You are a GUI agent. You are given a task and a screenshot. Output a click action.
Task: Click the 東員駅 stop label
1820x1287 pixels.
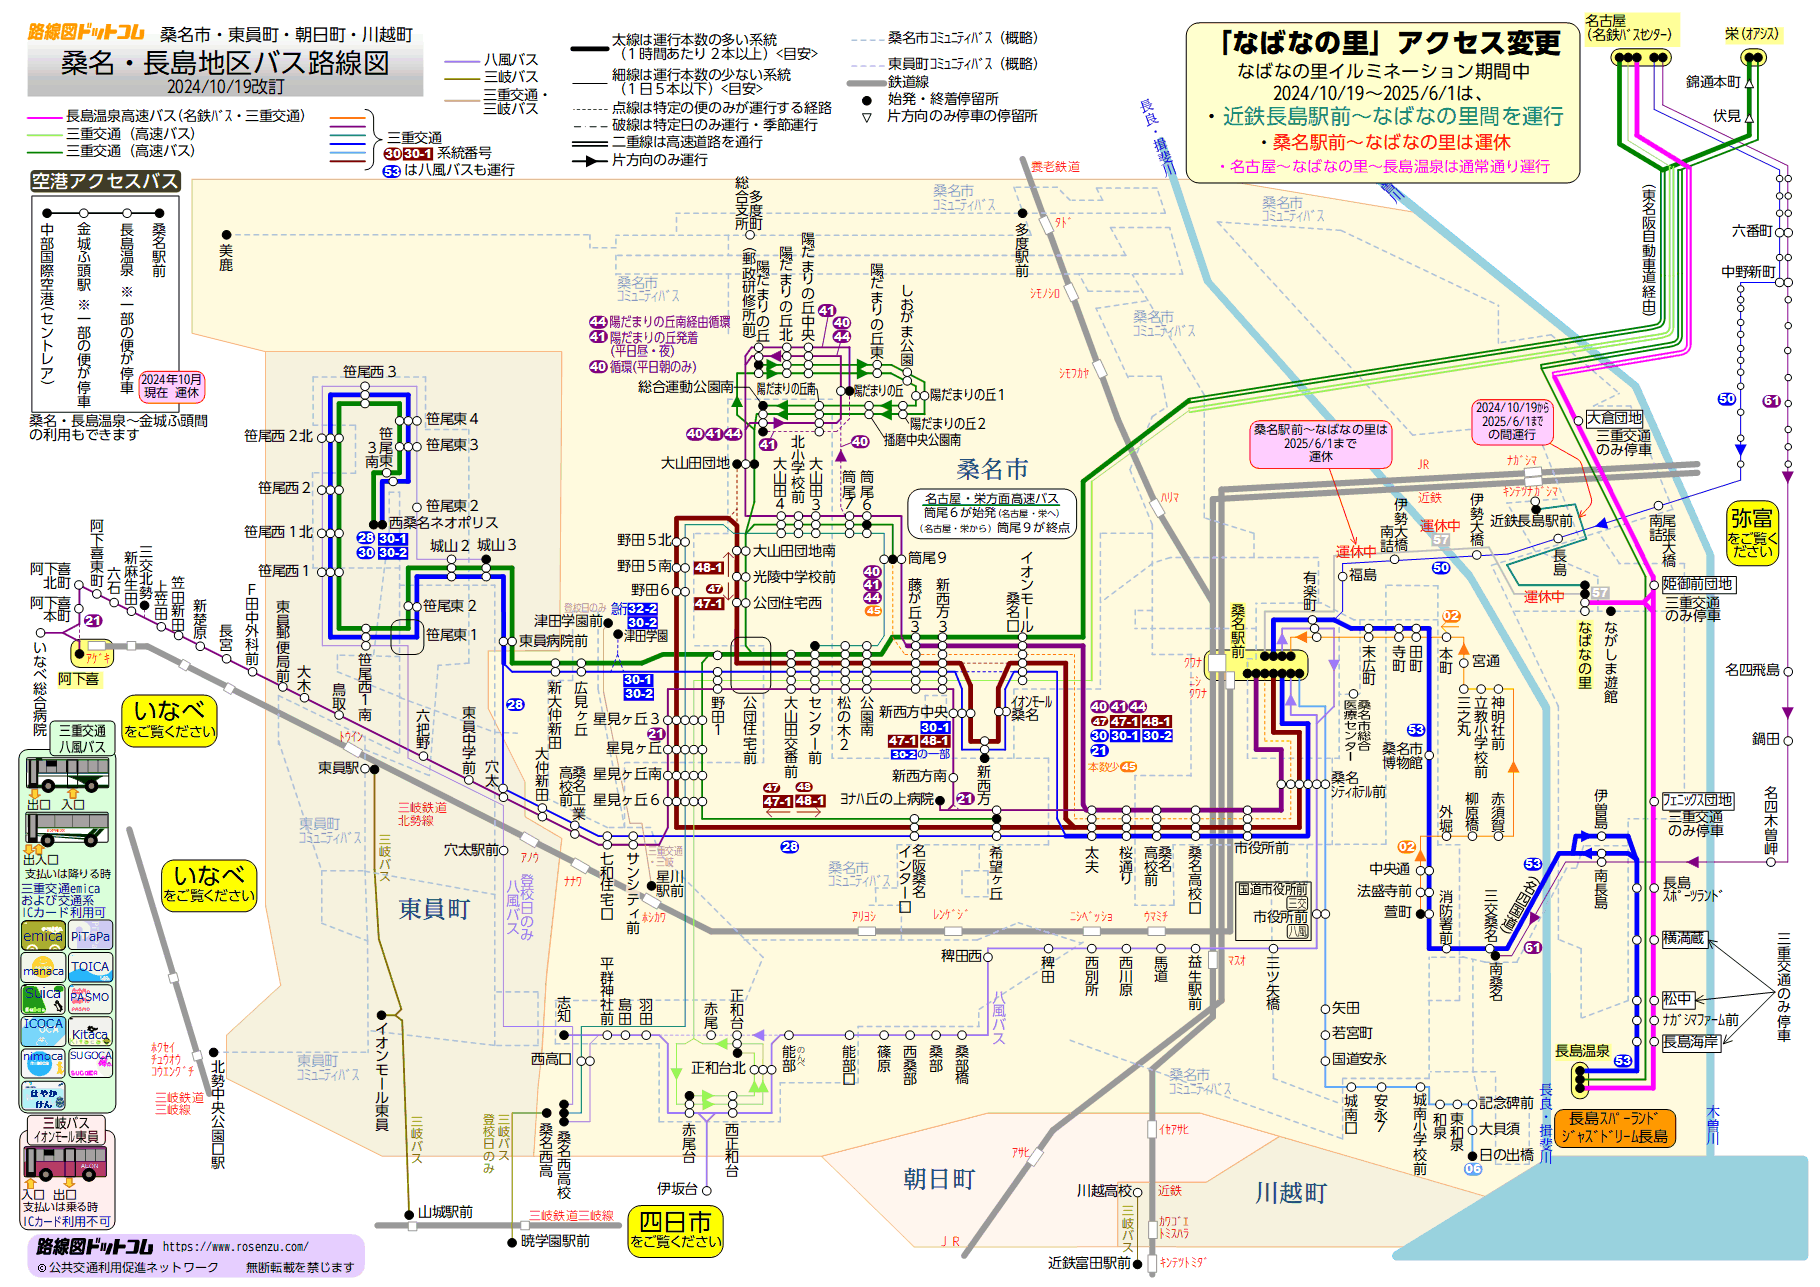point(338,768)
